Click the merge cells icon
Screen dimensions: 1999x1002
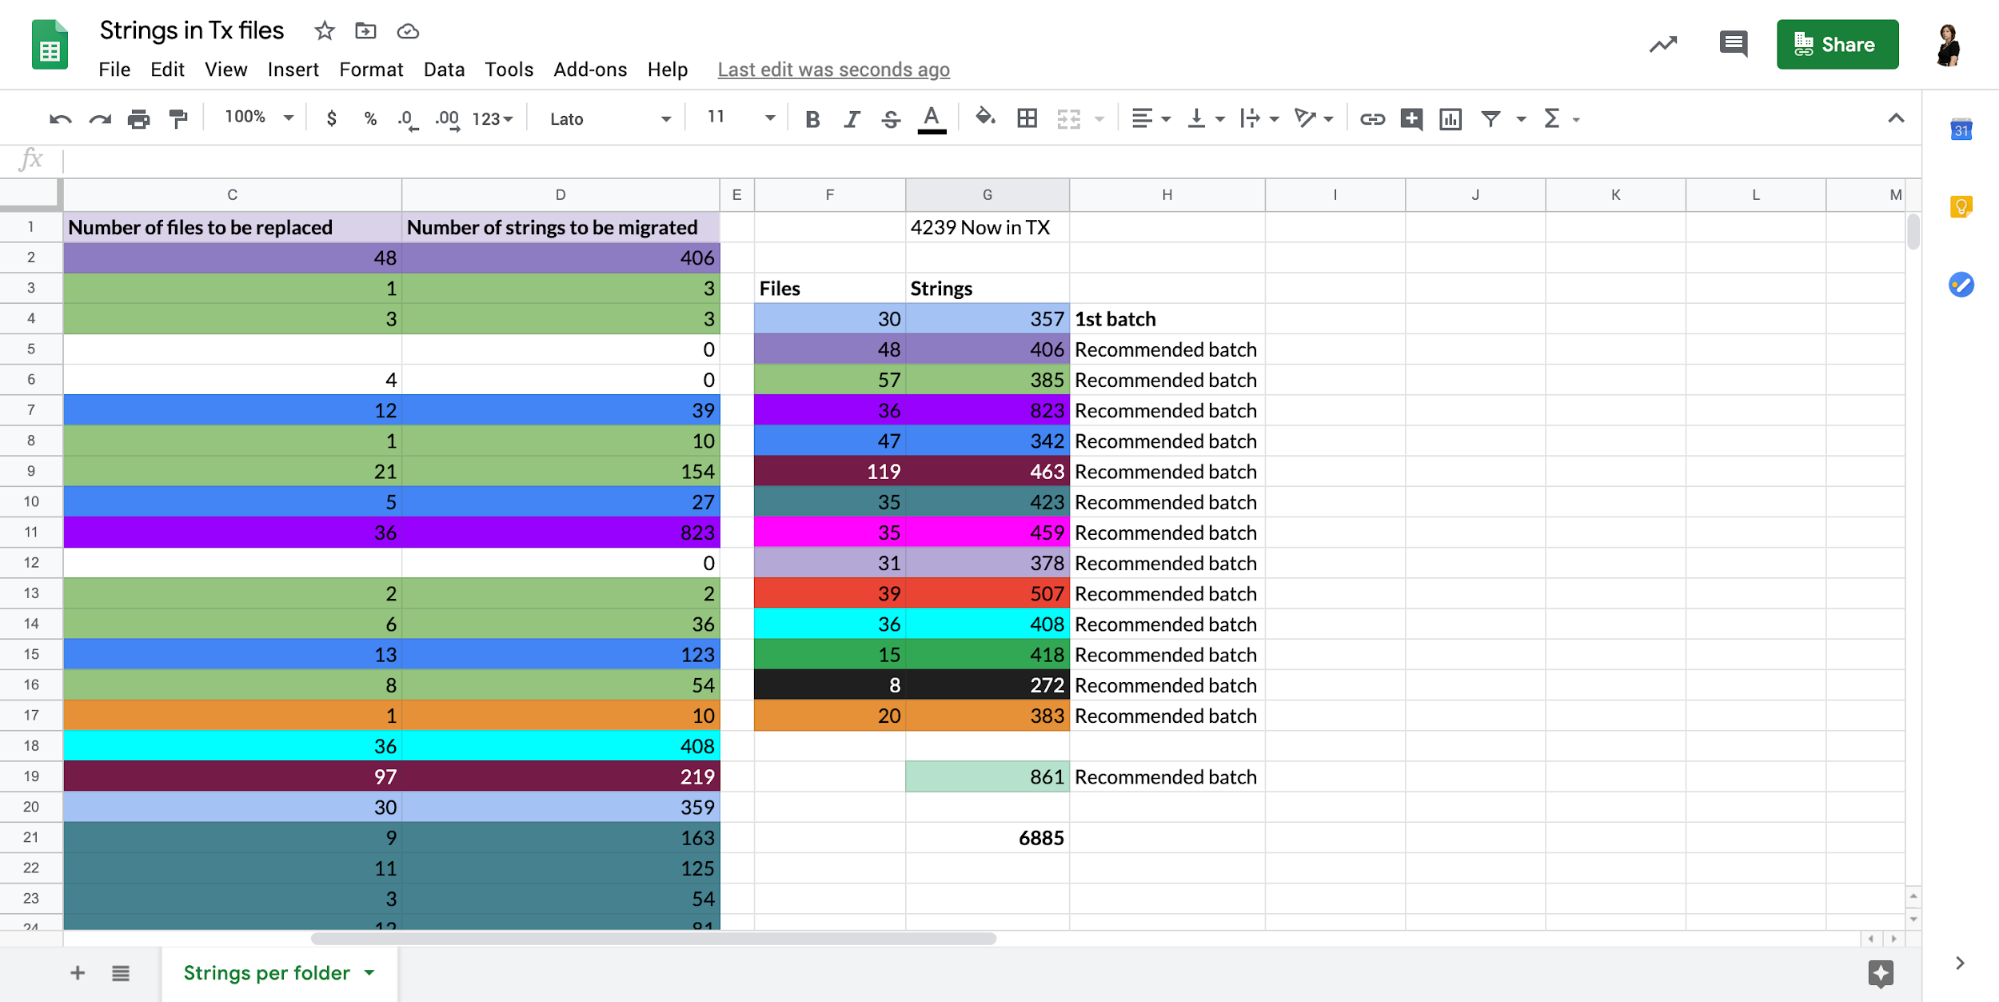coord(1068,119)
